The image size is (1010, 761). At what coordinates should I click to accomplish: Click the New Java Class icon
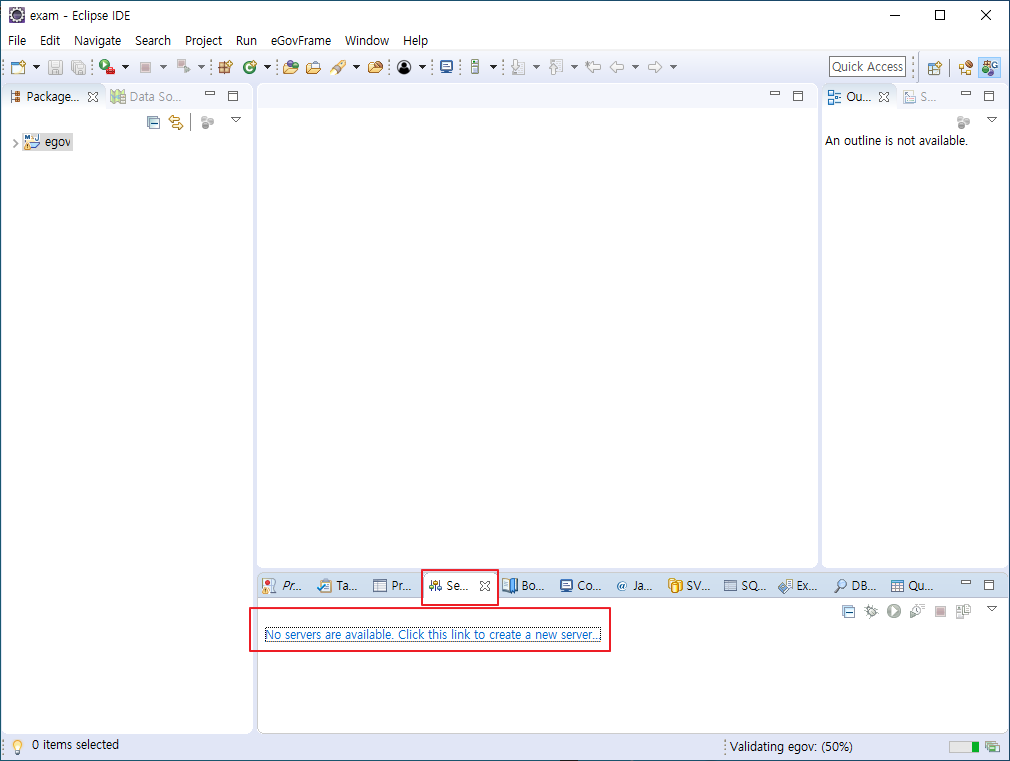pyautogui.click(x=249, y=67)
